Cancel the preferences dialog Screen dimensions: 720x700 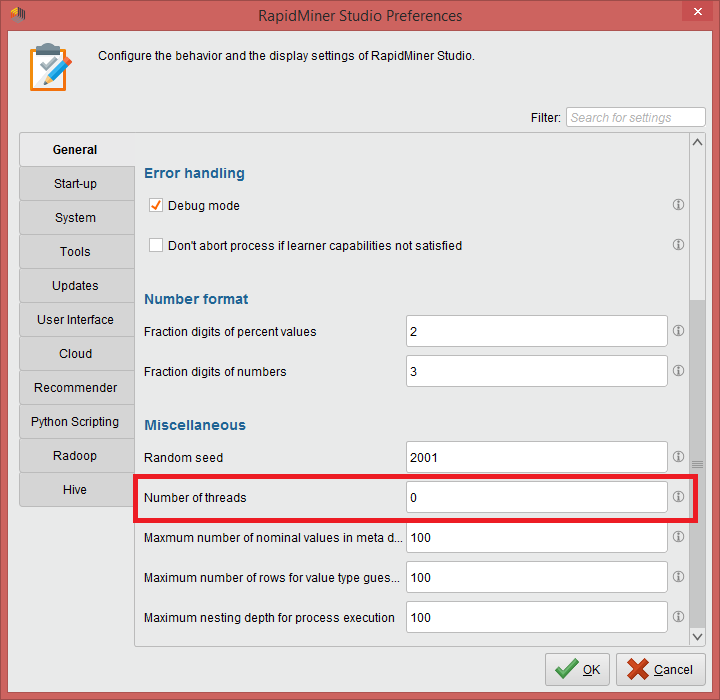click(x=660, y=669)
